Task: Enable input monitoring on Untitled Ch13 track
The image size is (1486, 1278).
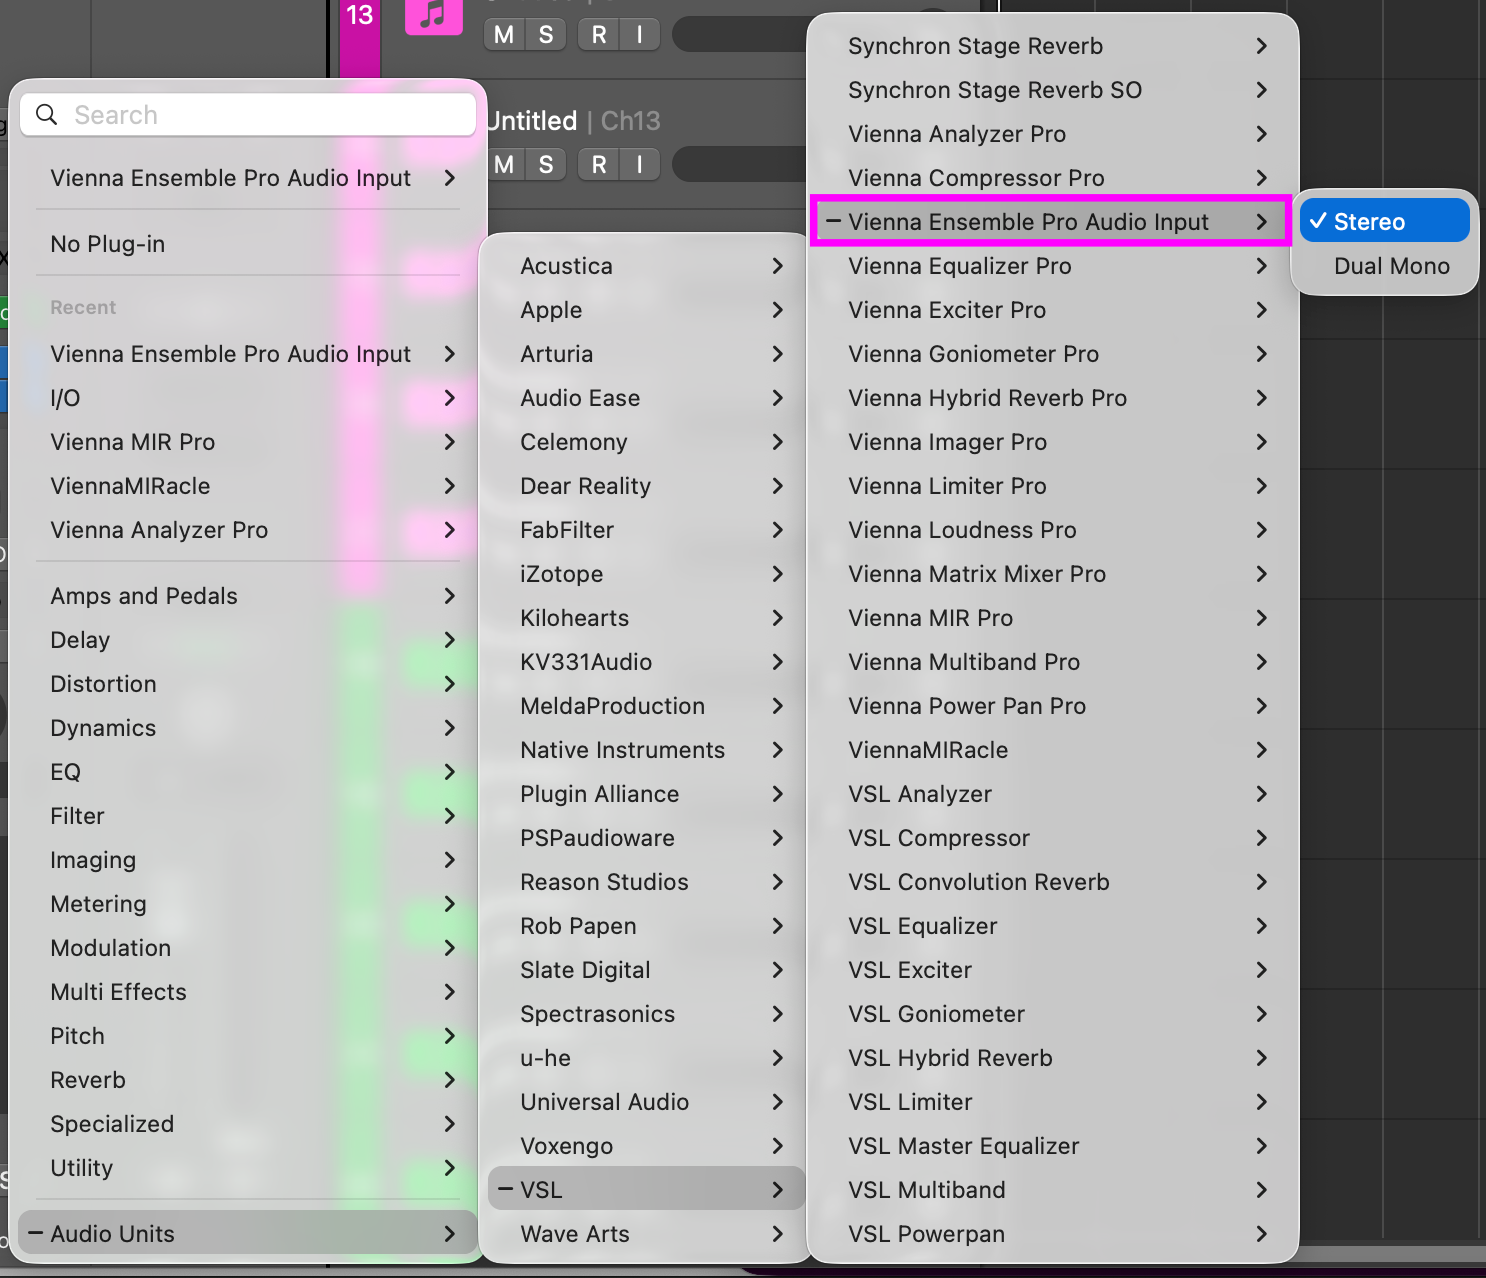Action: click(x=639, y=164)
